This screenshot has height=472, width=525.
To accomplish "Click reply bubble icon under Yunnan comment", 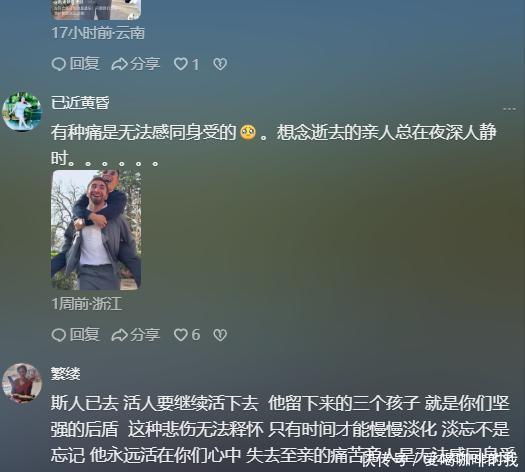I will click(59, 64).
